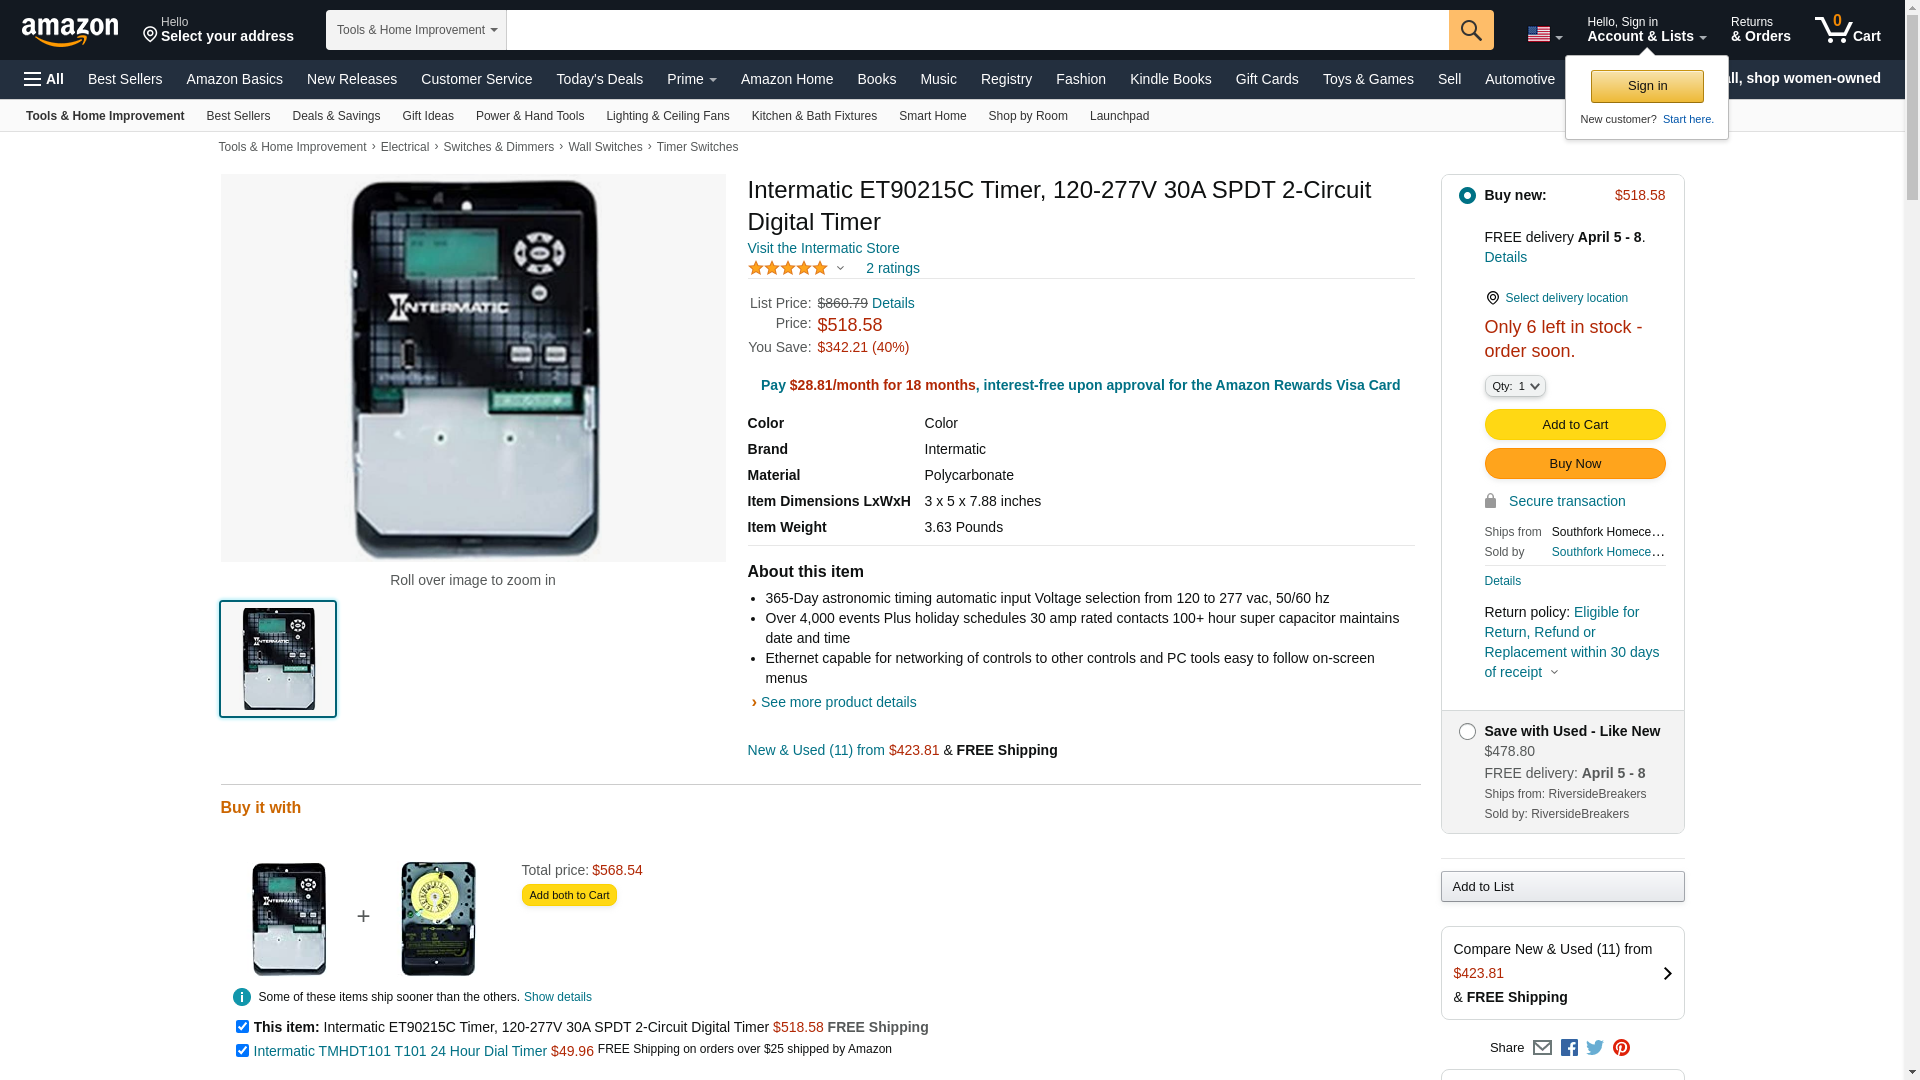The width and height of the screenshot is (1920, 1080).
Task: Select the Buy new radio option
Action: 1467,196
